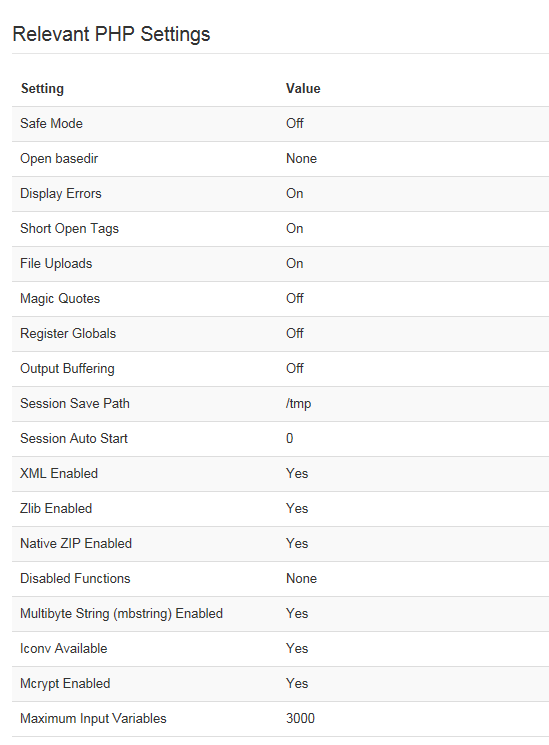Click the Disabled Functions label
This screenshot has height=745, width=549.
[75, 579]
